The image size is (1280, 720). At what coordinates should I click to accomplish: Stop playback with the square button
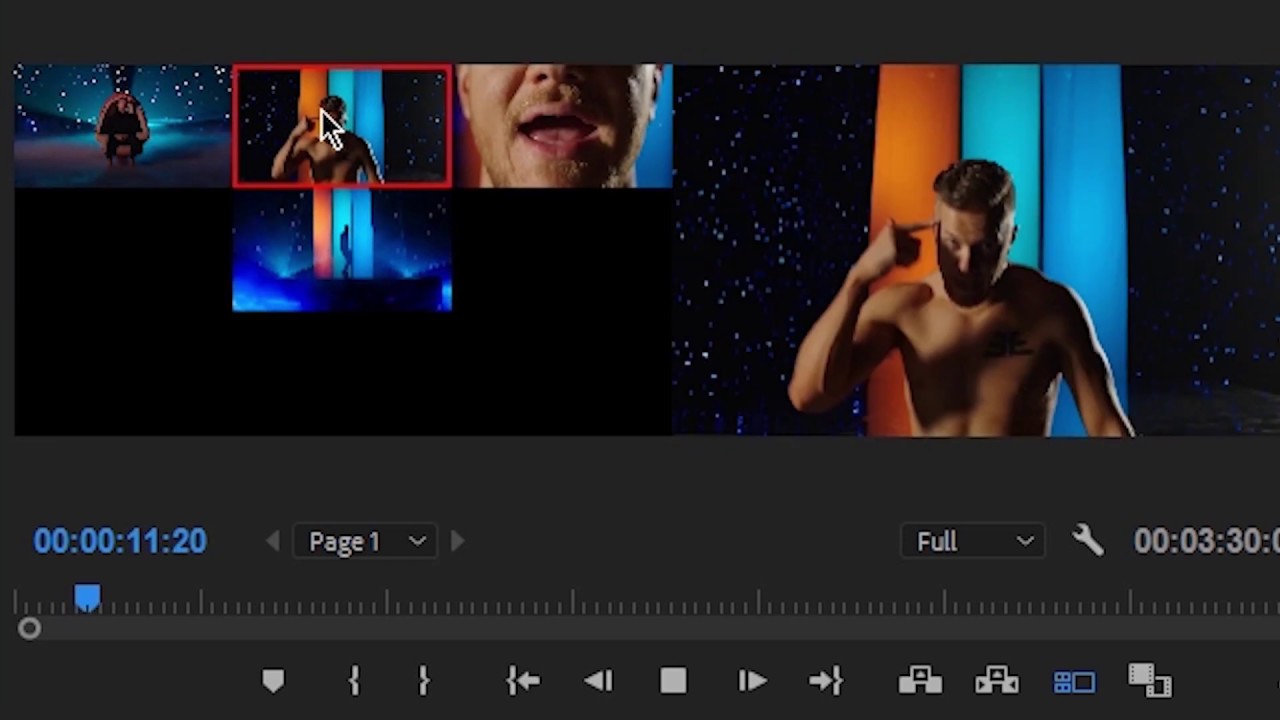coord(673,681)
